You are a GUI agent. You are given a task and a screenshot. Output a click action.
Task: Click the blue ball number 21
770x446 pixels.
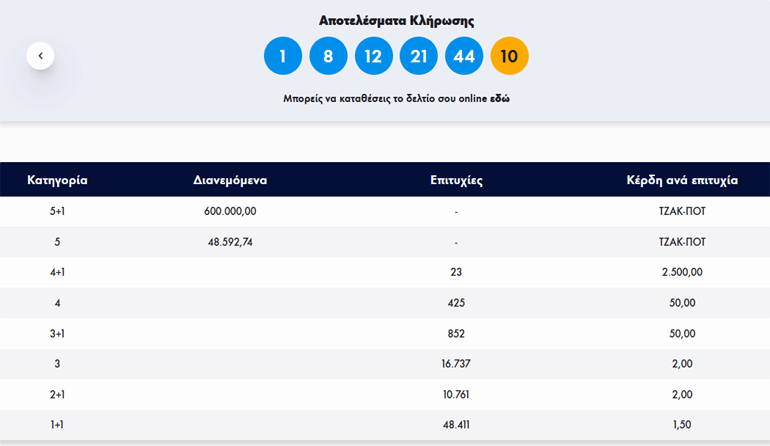click(418, 56)
